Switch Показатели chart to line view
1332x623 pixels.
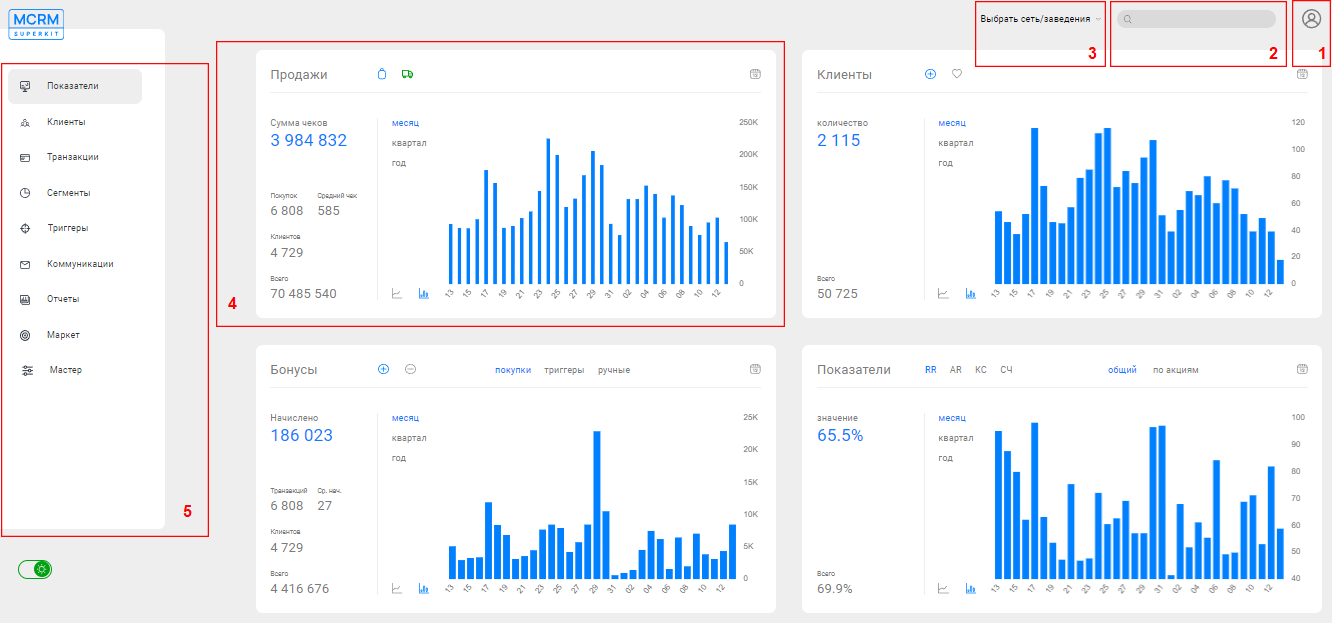coord(943,589)
